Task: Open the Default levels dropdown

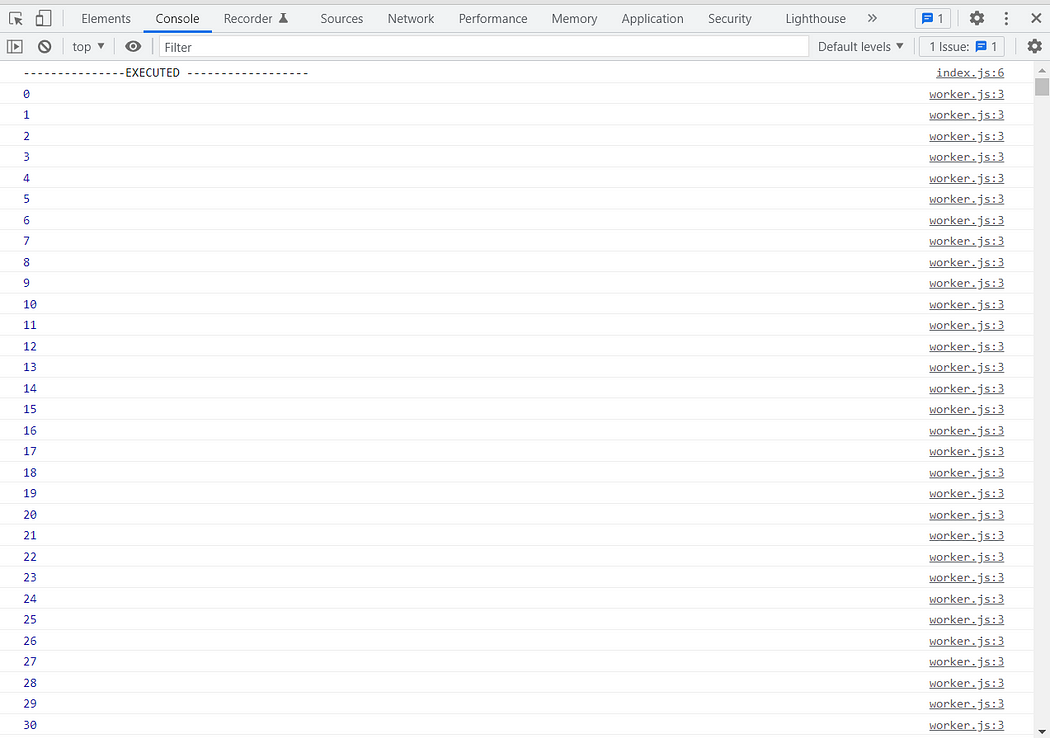Action: point(860,47)
